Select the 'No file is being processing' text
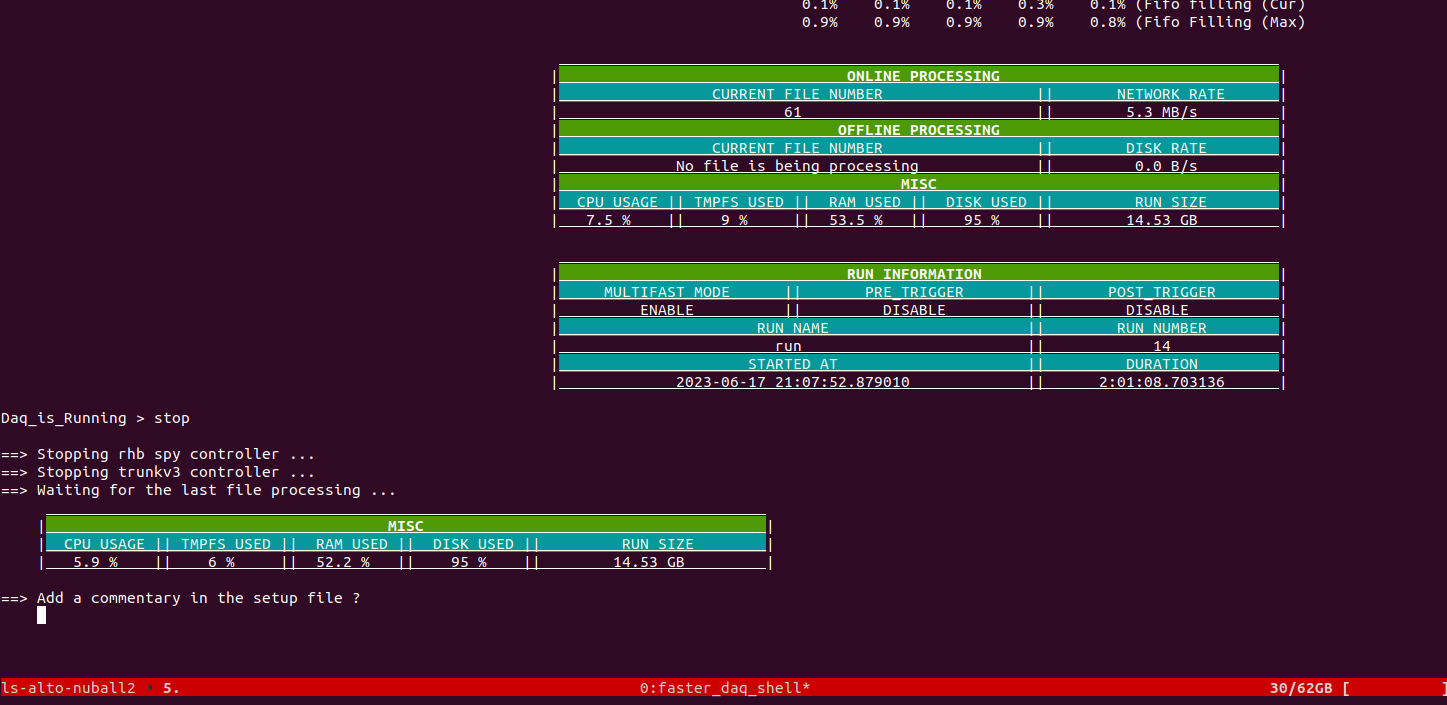This screenshot has height=705, width=1447. coord(796,166)
